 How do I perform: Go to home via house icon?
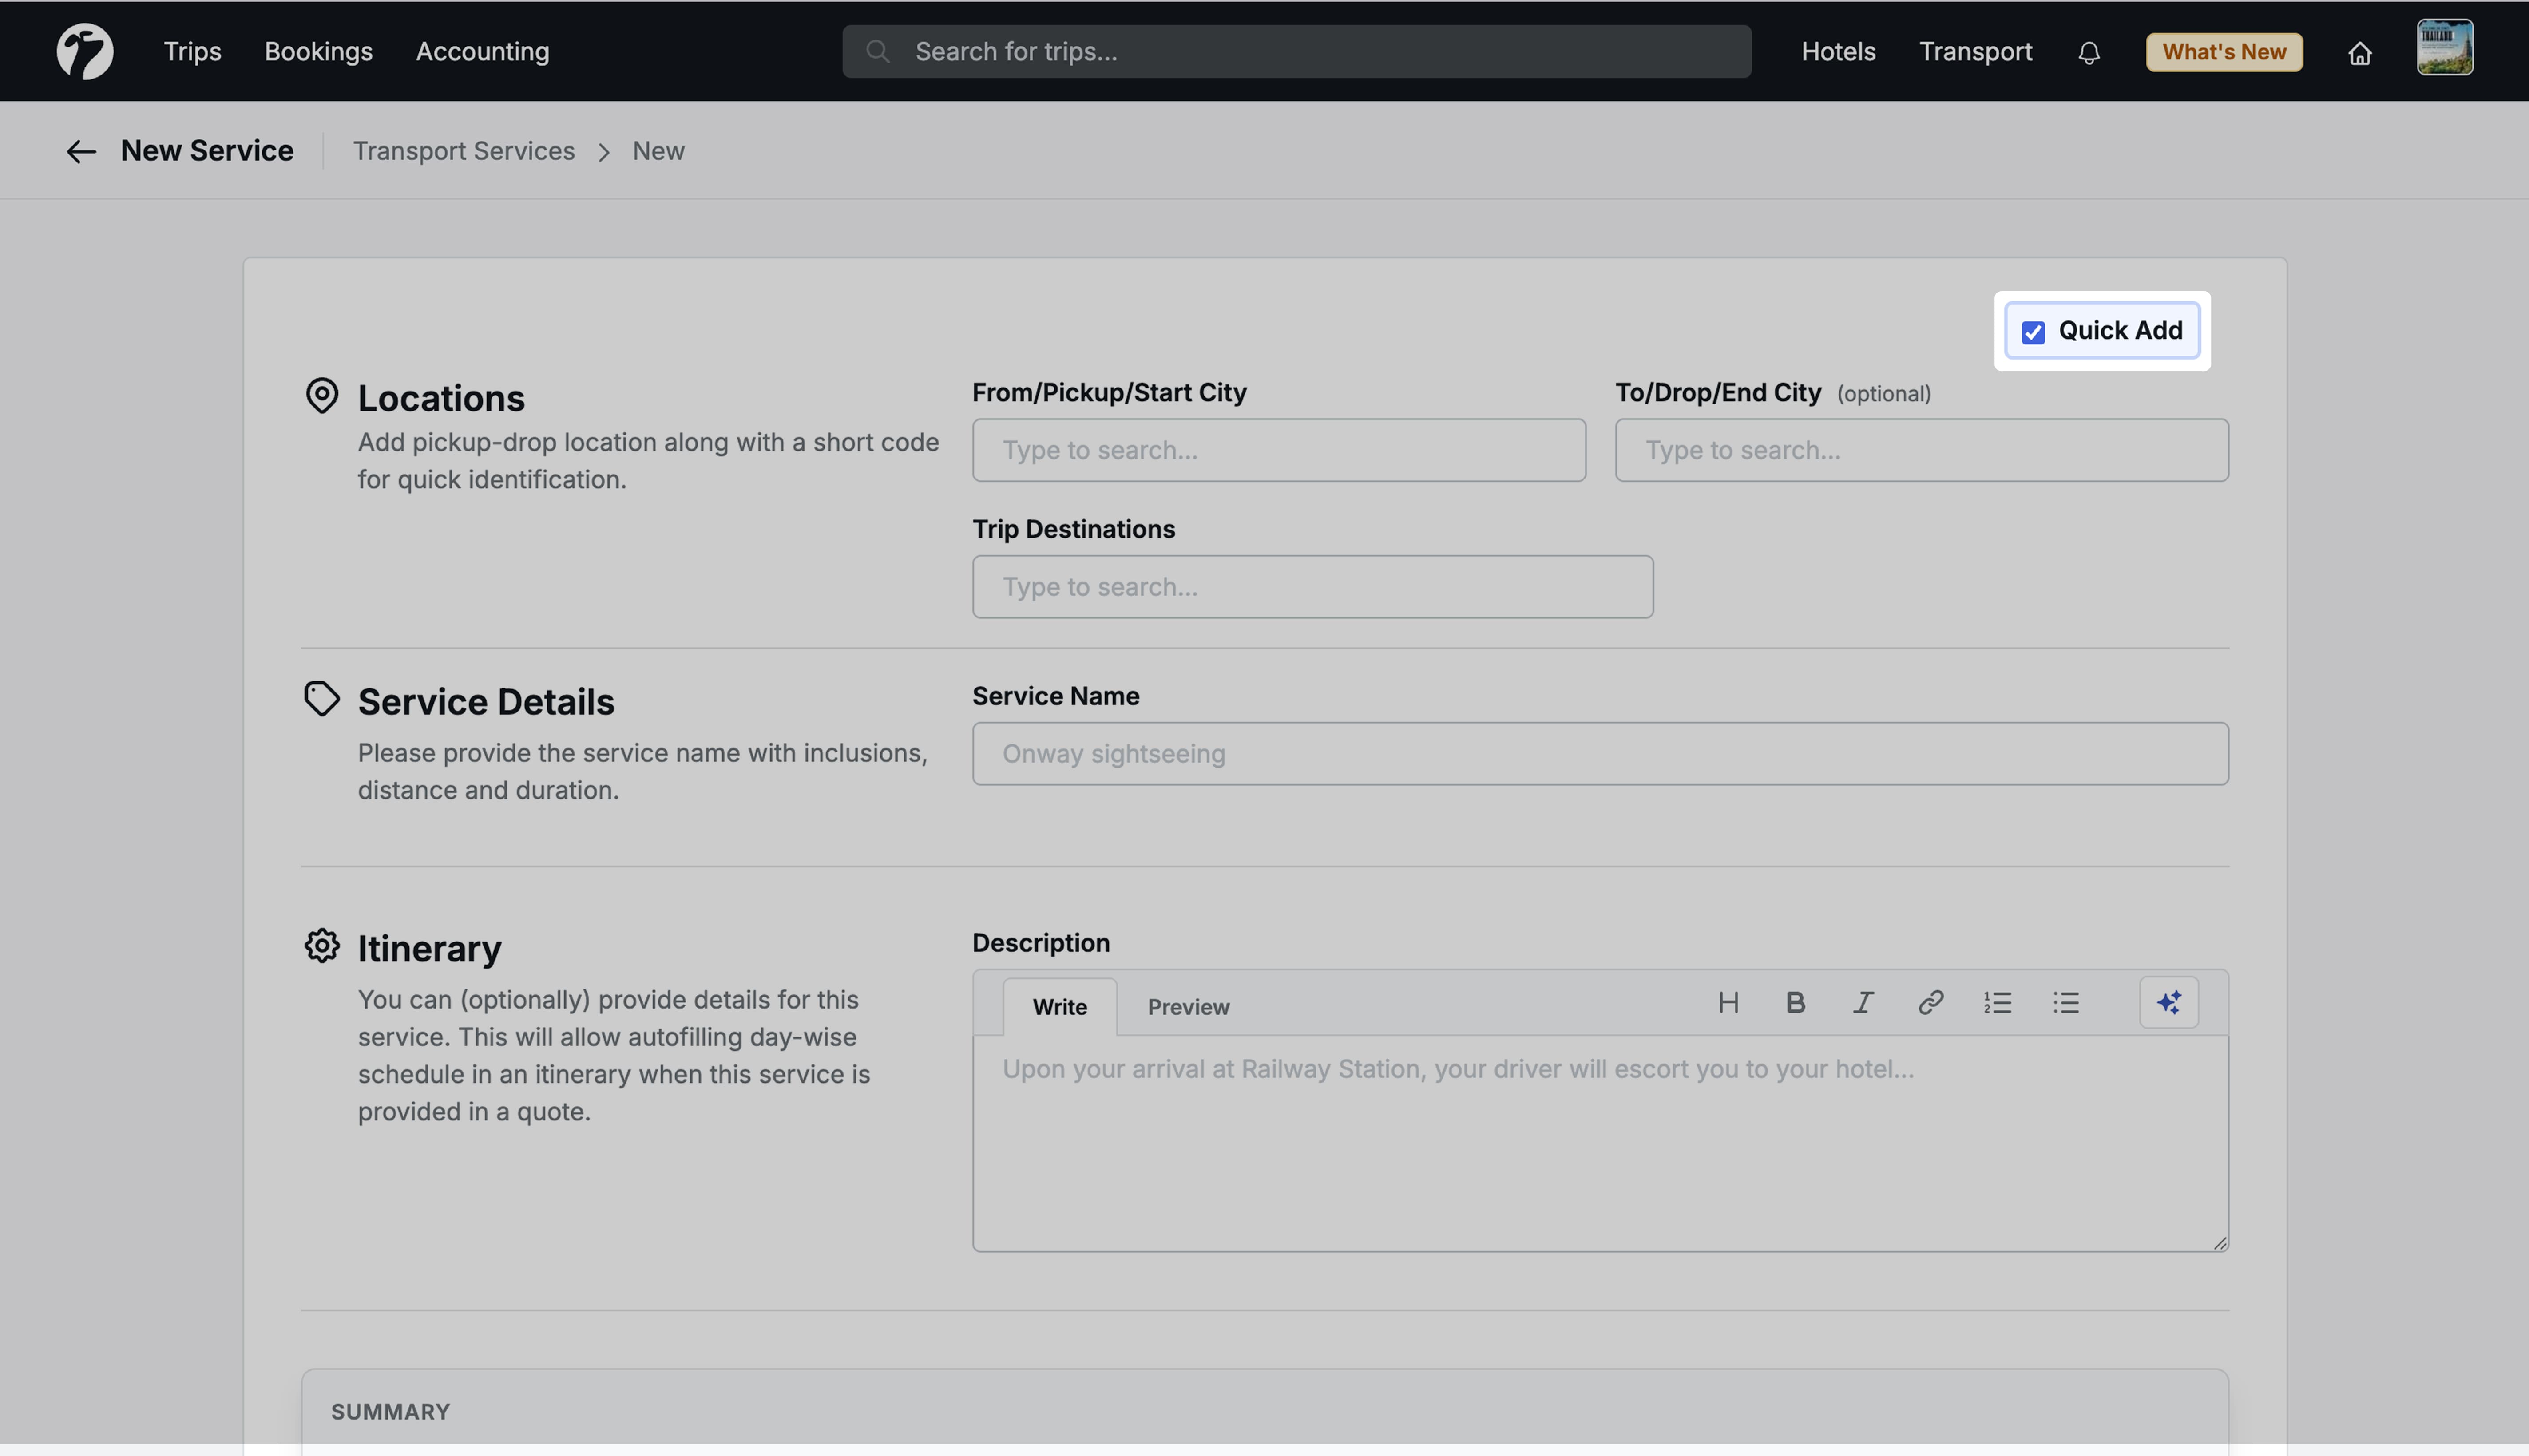click(2359, 53)
